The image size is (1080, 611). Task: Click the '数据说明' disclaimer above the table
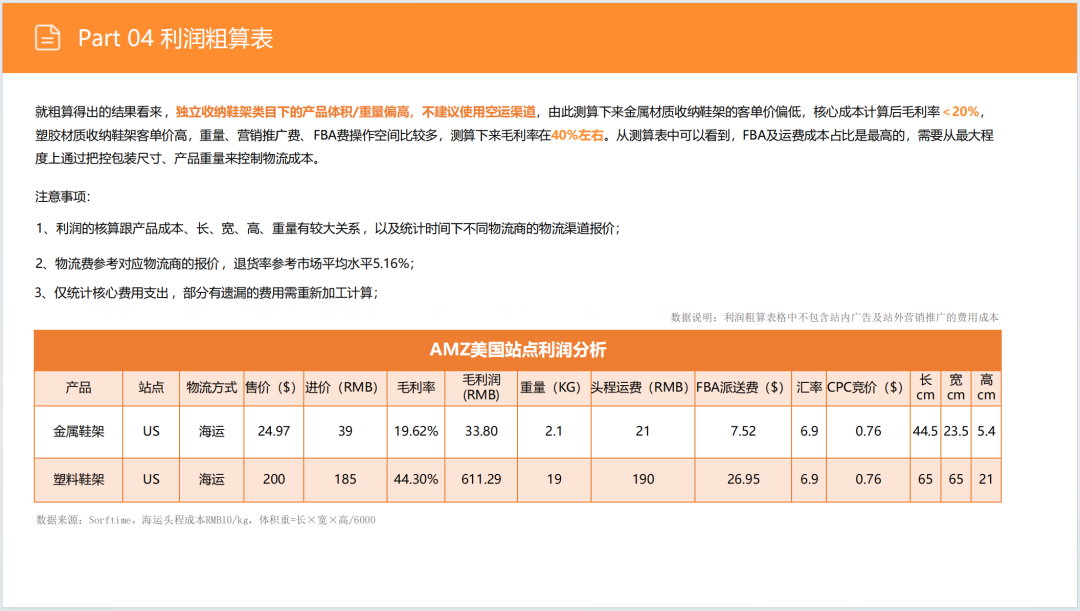pyautogui.click(x=834, y=318)
